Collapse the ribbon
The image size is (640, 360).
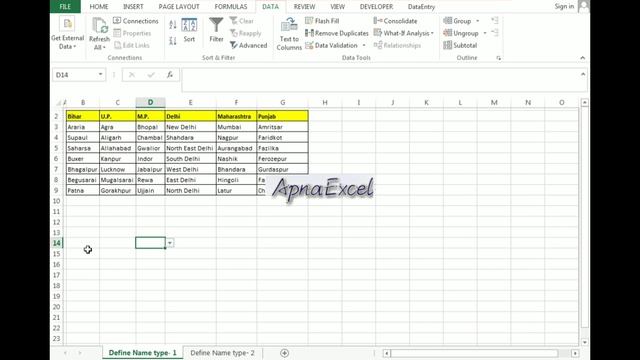pos(582,58)
